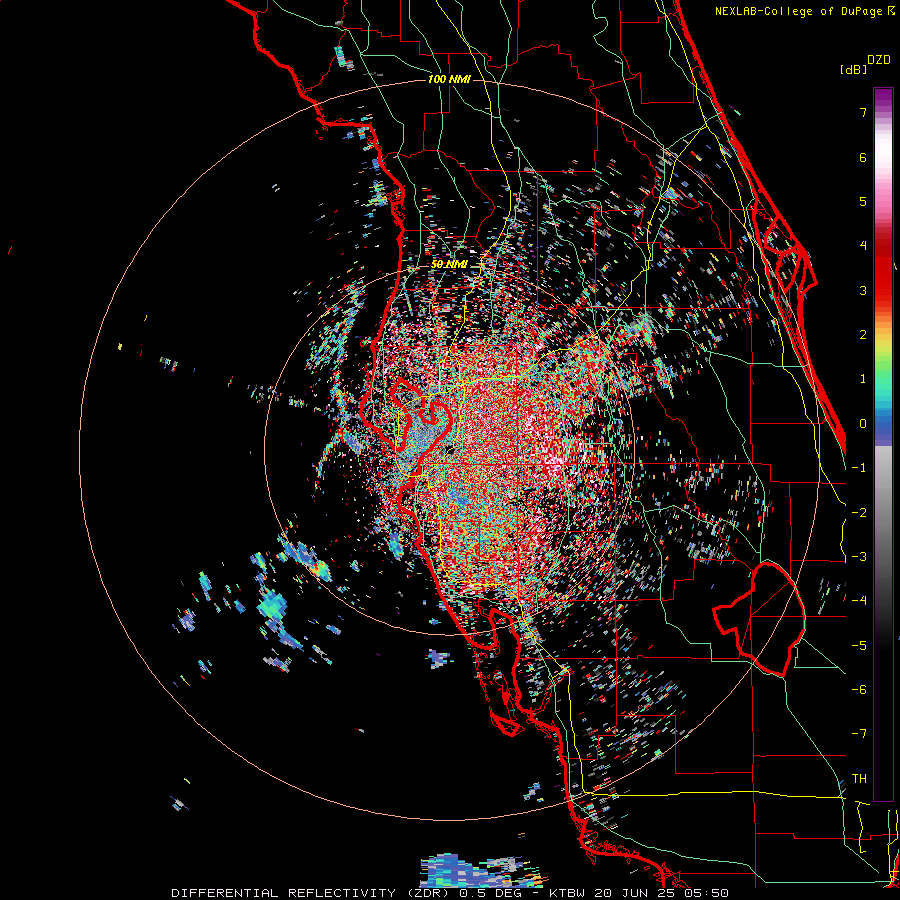Click the "05:50" timestamp
900x900 pixels.
[707, 893]
